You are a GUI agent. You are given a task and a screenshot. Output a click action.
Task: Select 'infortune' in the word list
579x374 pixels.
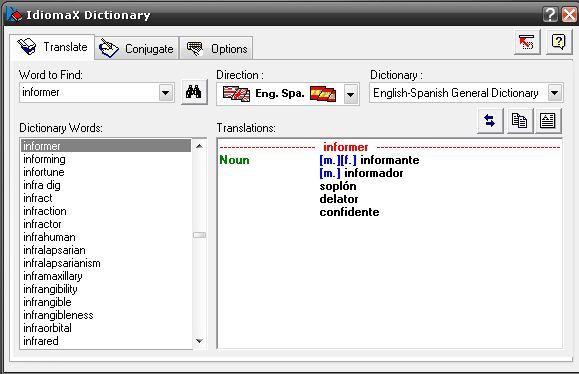tap(106, 172)
